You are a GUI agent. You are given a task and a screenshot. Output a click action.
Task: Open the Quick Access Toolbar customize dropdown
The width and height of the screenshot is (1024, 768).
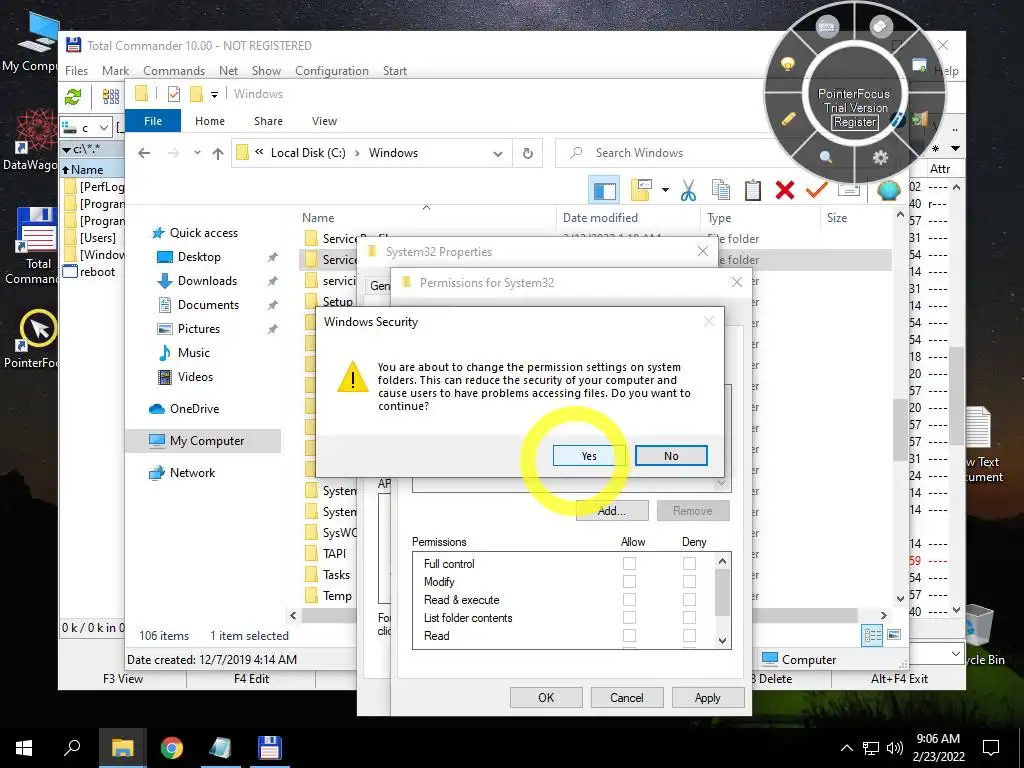pos(214,95)
